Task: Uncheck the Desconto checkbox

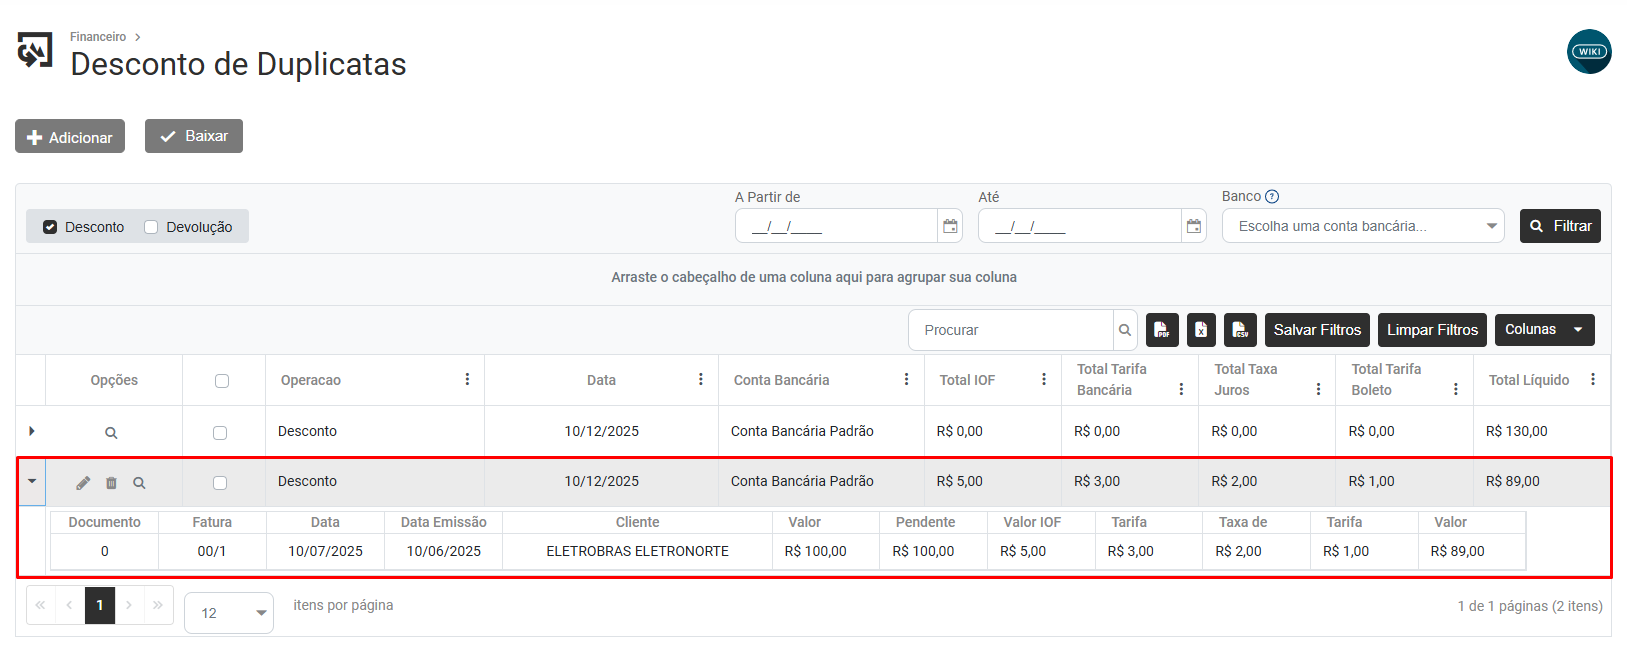Action: pyautogui.click(x=50, y=227)
